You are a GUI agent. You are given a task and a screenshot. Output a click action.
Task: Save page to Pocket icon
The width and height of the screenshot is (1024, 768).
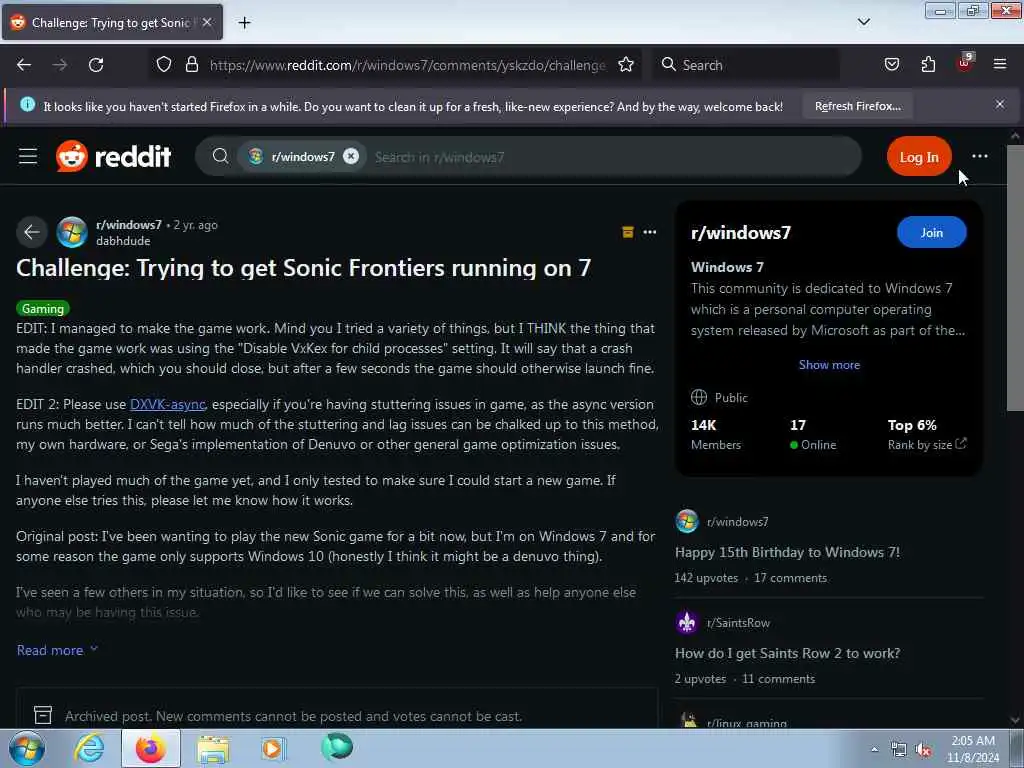891,65
